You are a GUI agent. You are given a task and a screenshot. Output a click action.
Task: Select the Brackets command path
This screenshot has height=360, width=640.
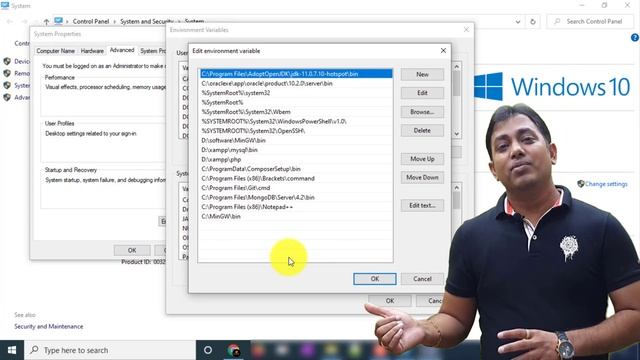(x=296, y=178)
